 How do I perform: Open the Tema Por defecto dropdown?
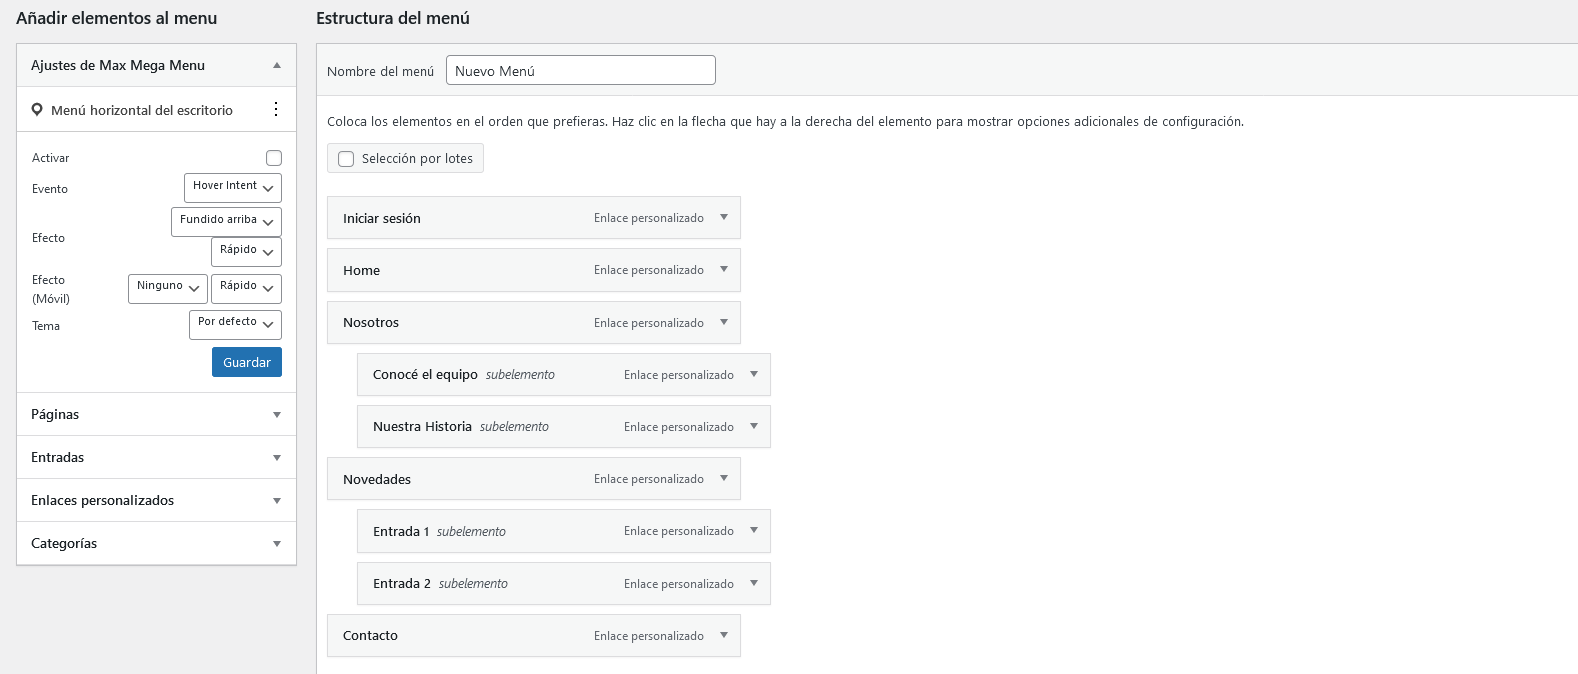tap(235, 323)
